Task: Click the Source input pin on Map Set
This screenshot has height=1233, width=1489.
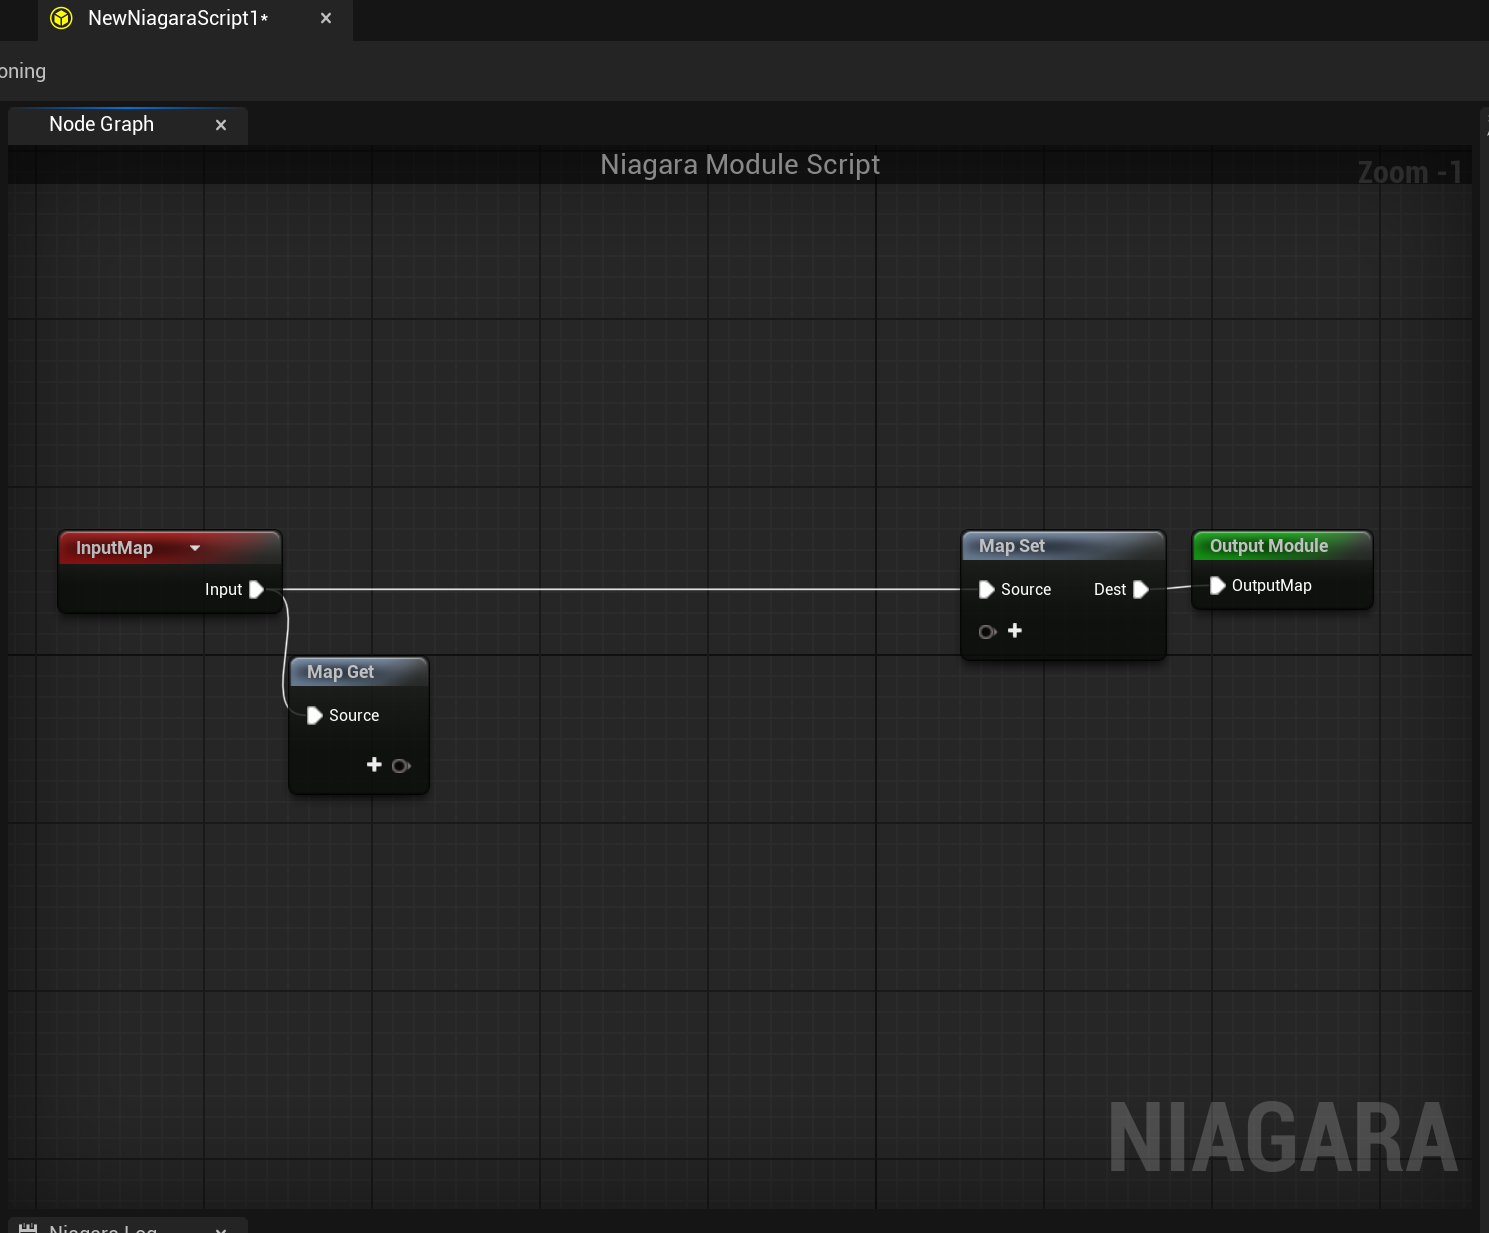Action: pos(986,589)
